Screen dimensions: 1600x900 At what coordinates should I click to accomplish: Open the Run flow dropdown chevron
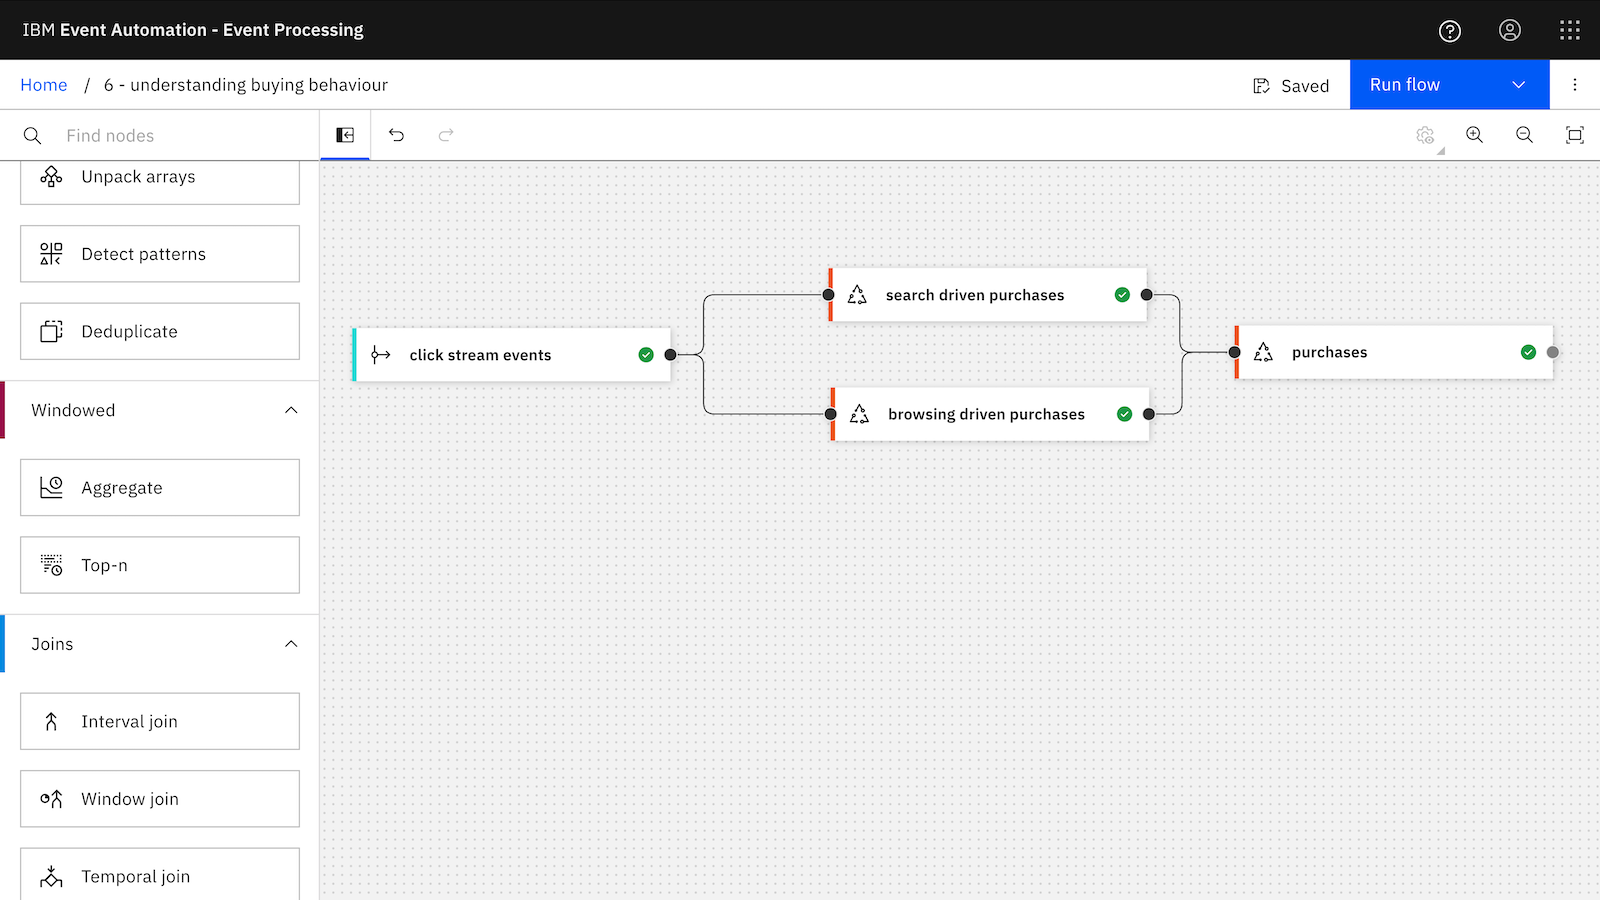click(x=1519, y=85)
